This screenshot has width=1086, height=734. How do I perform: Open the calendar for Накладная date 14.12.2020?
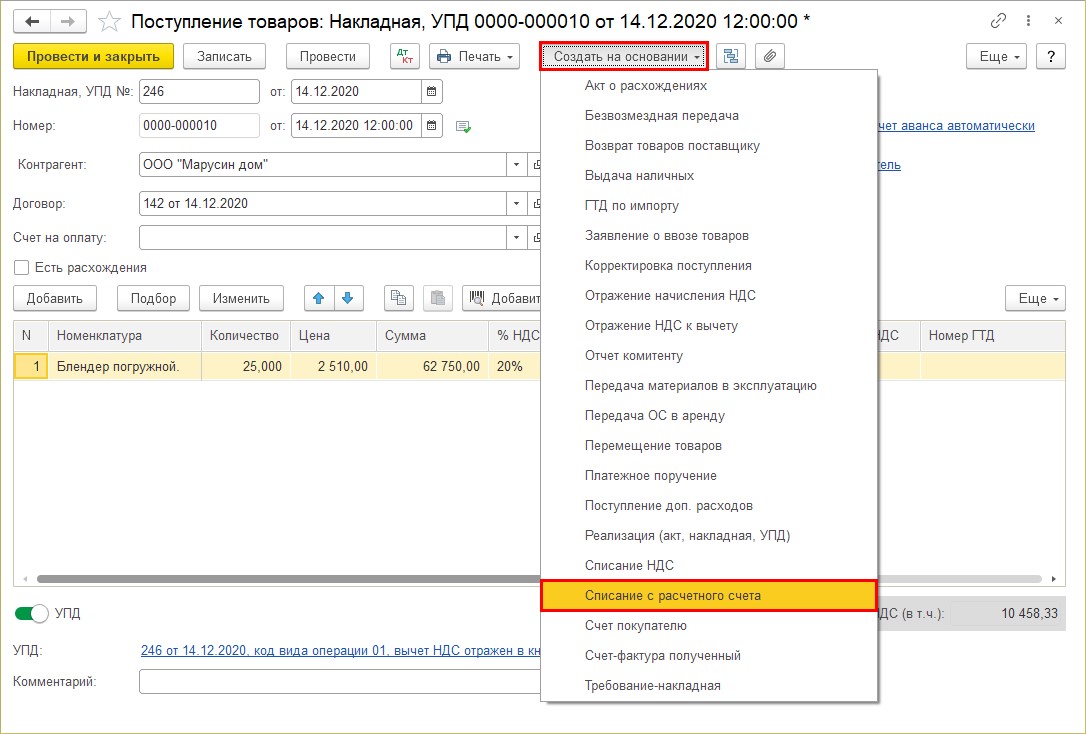coord(431,91)
